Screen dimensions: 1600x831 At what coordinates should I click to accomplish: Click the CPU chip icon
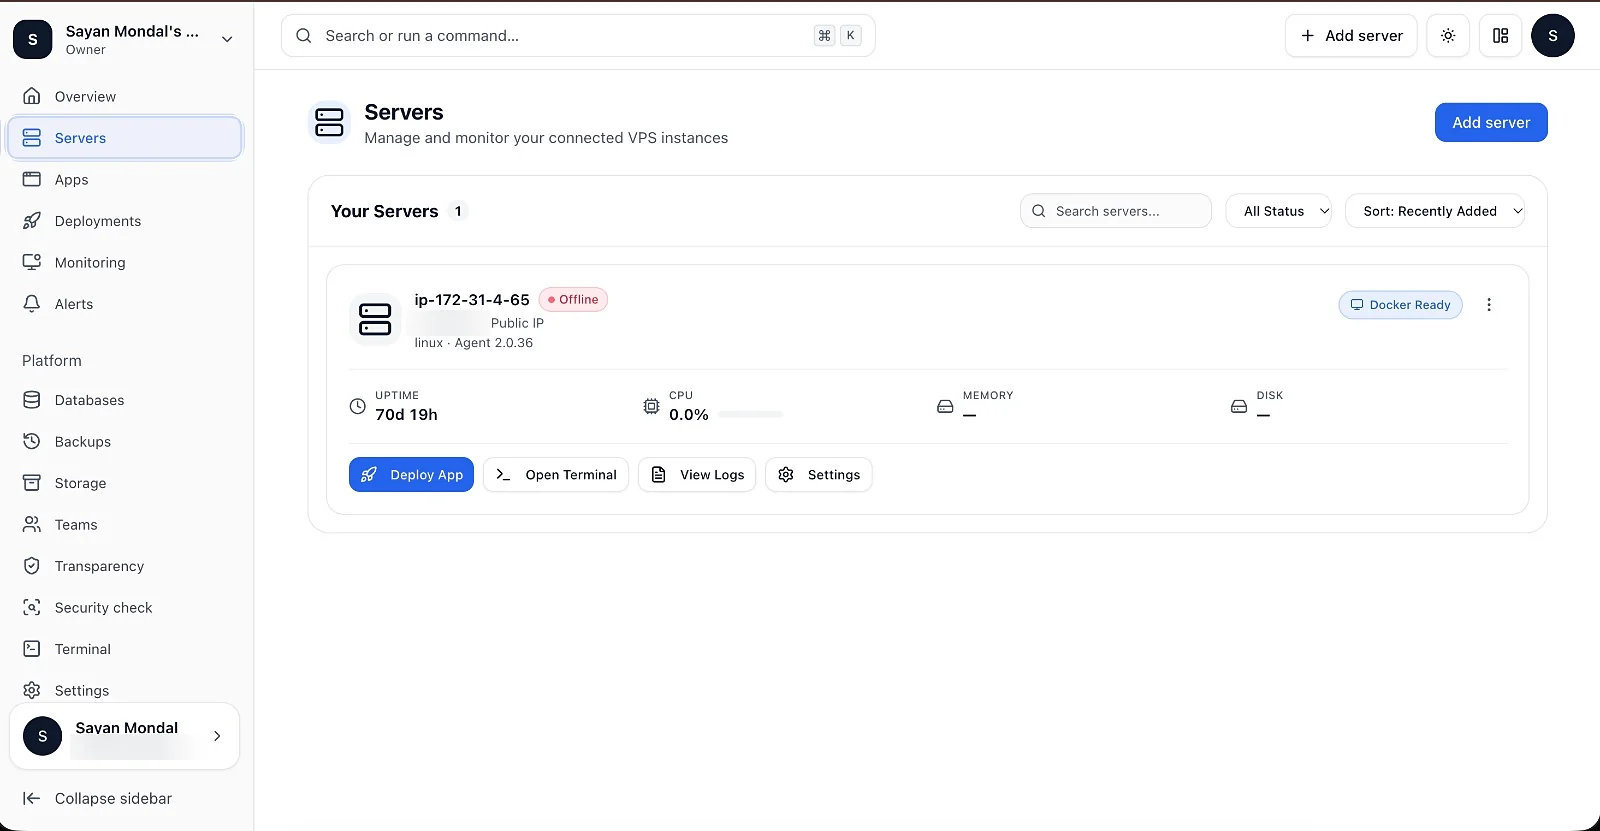tap(651, 406)
